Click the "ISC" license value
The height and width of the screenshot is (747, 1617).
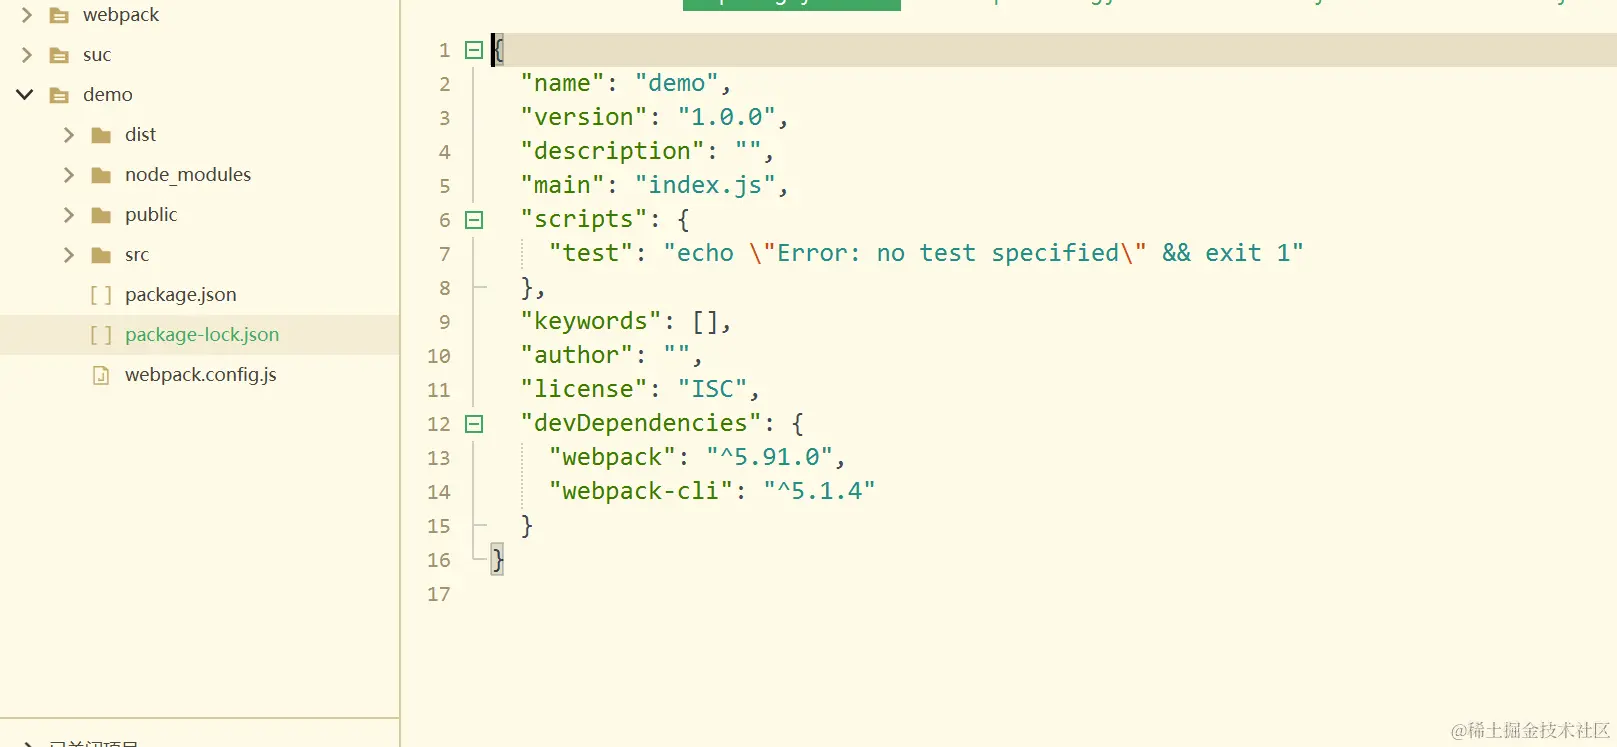point(712,389)
